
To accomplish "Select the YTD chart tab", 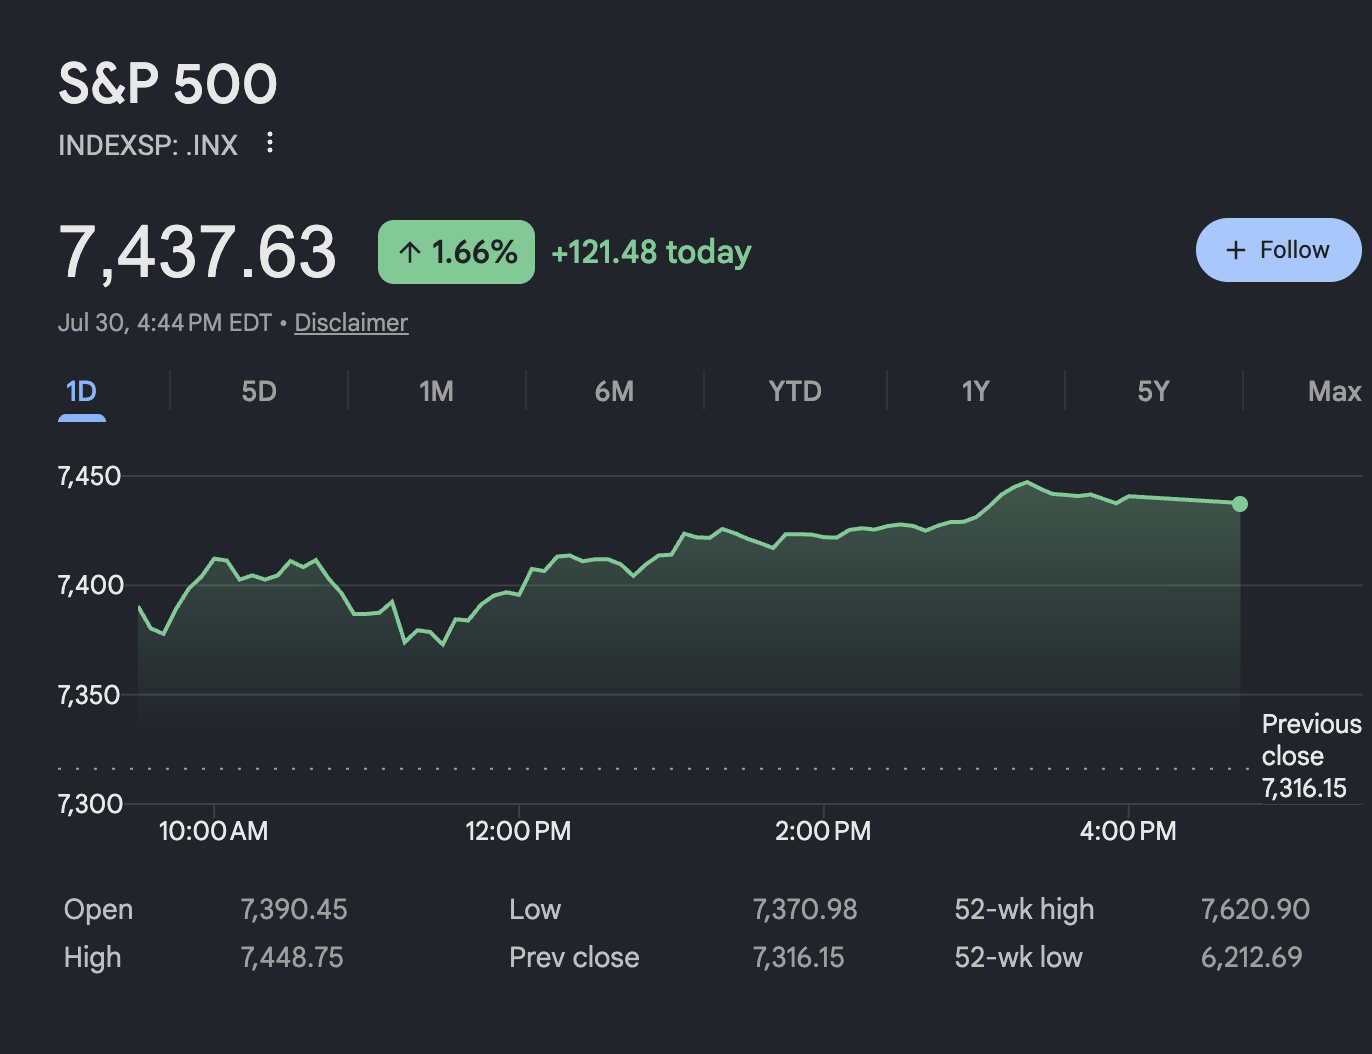I will pyautogui.click(x=795, y=391).
